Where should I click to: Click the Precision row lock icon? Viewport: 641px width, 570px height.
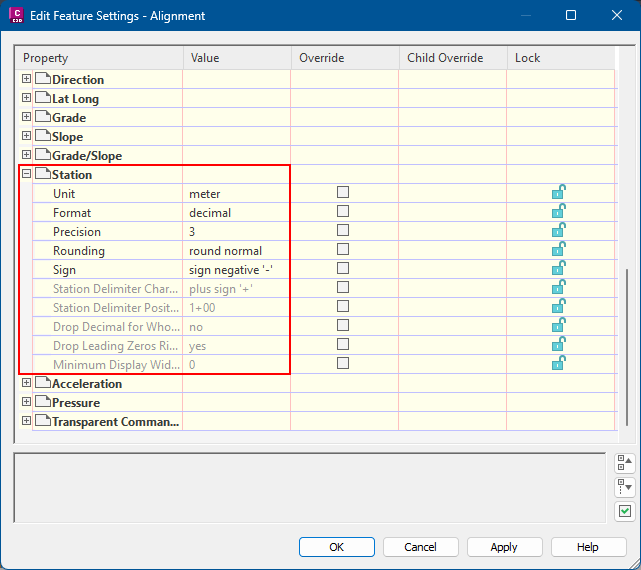pyautogui.click(x=559, y=230)
